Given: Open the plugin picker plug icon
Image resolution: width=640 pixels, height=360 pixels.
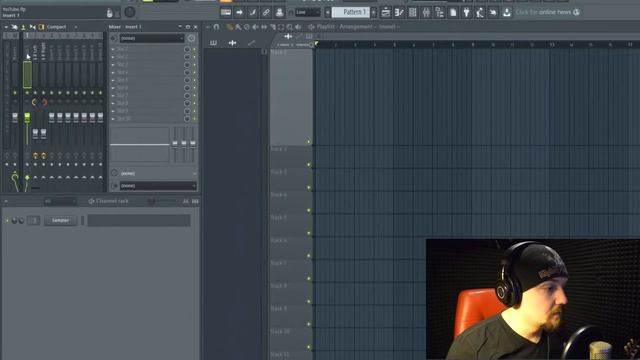Looking at the screenshot, I should click(467, 12).
